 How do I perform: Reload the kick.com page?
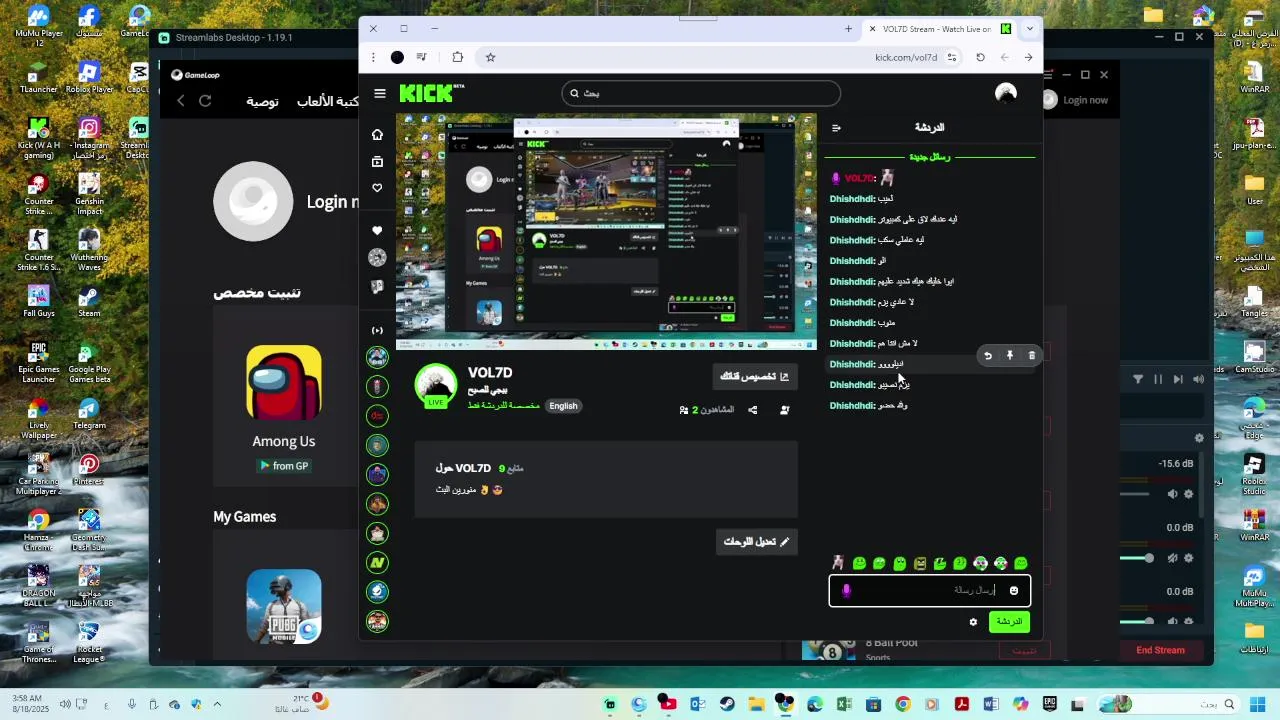[980, 57]
